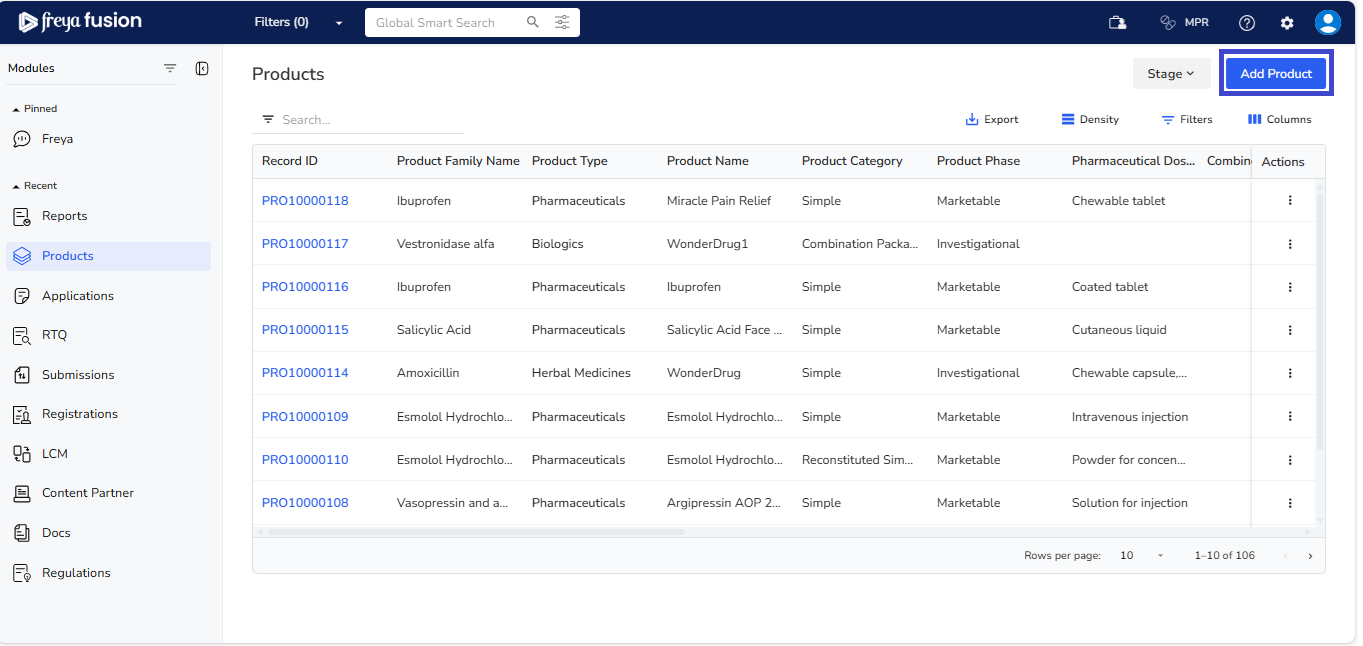Click the Global Smart Search field

(444, 22)
